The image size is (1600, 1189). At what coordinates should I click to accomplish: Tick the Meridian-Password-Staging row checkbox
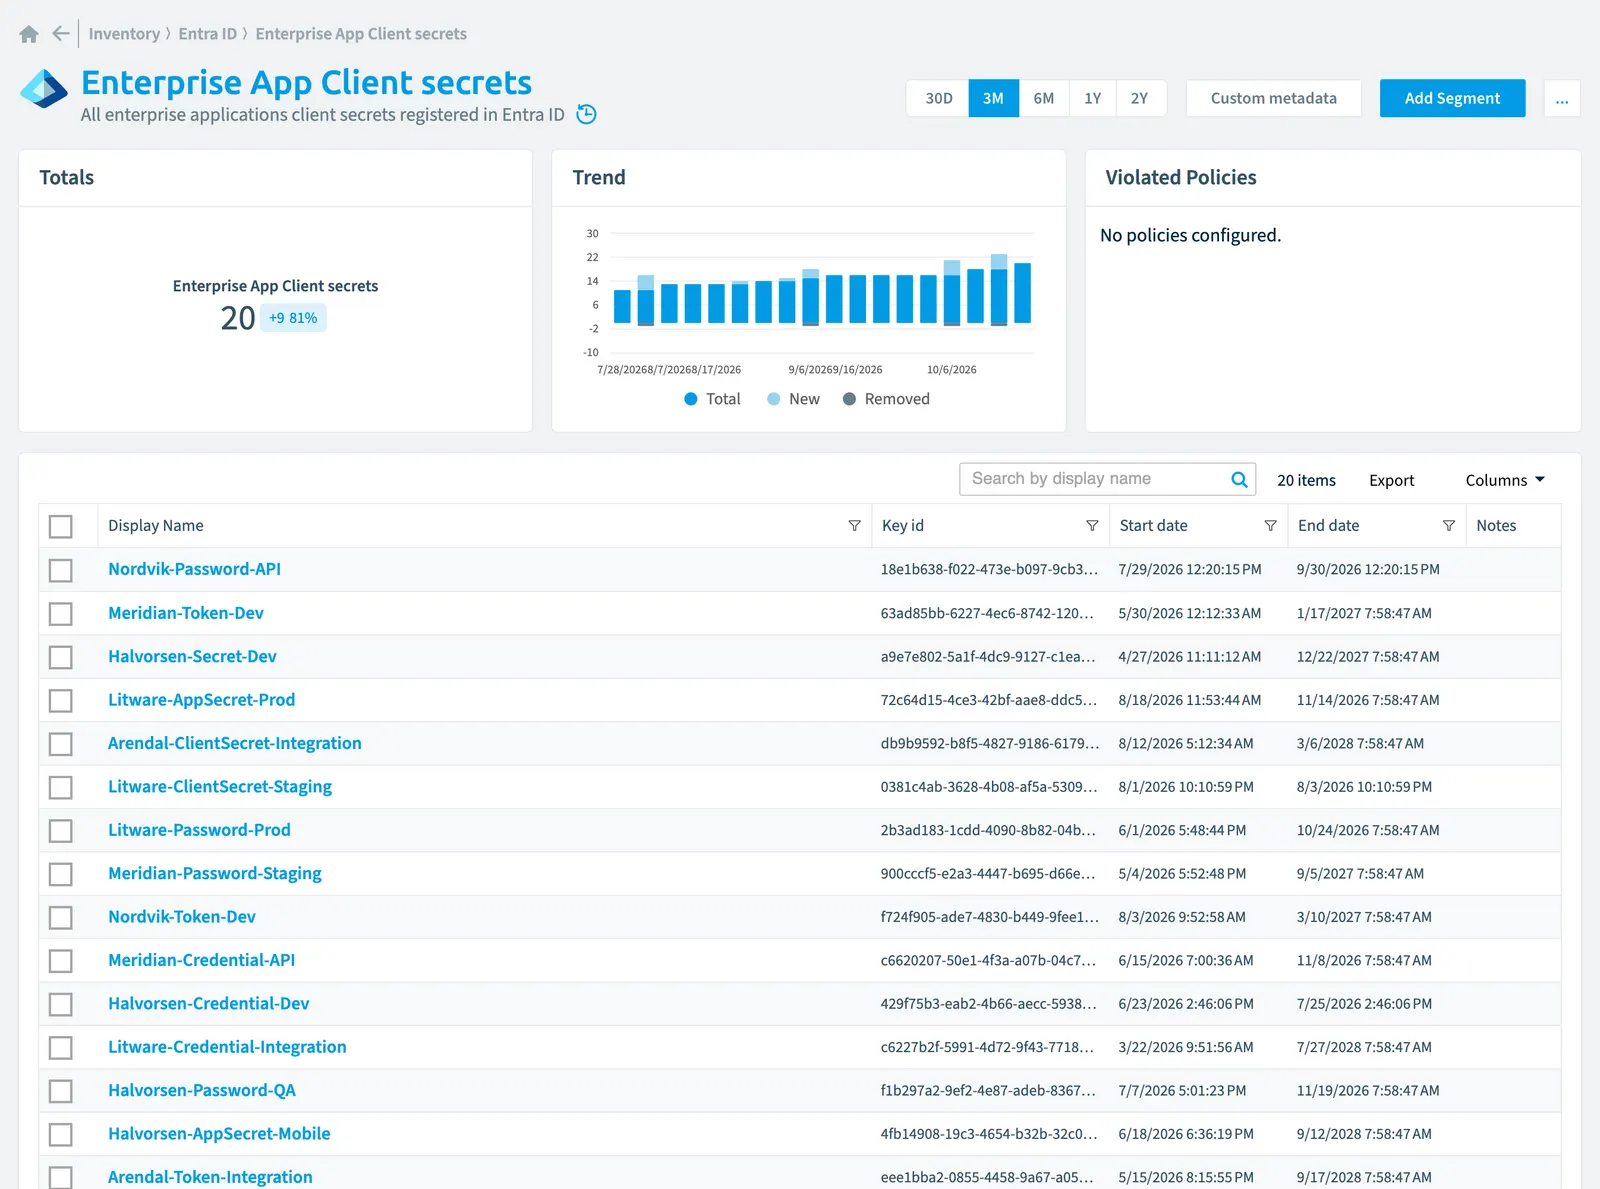[61, 874]
